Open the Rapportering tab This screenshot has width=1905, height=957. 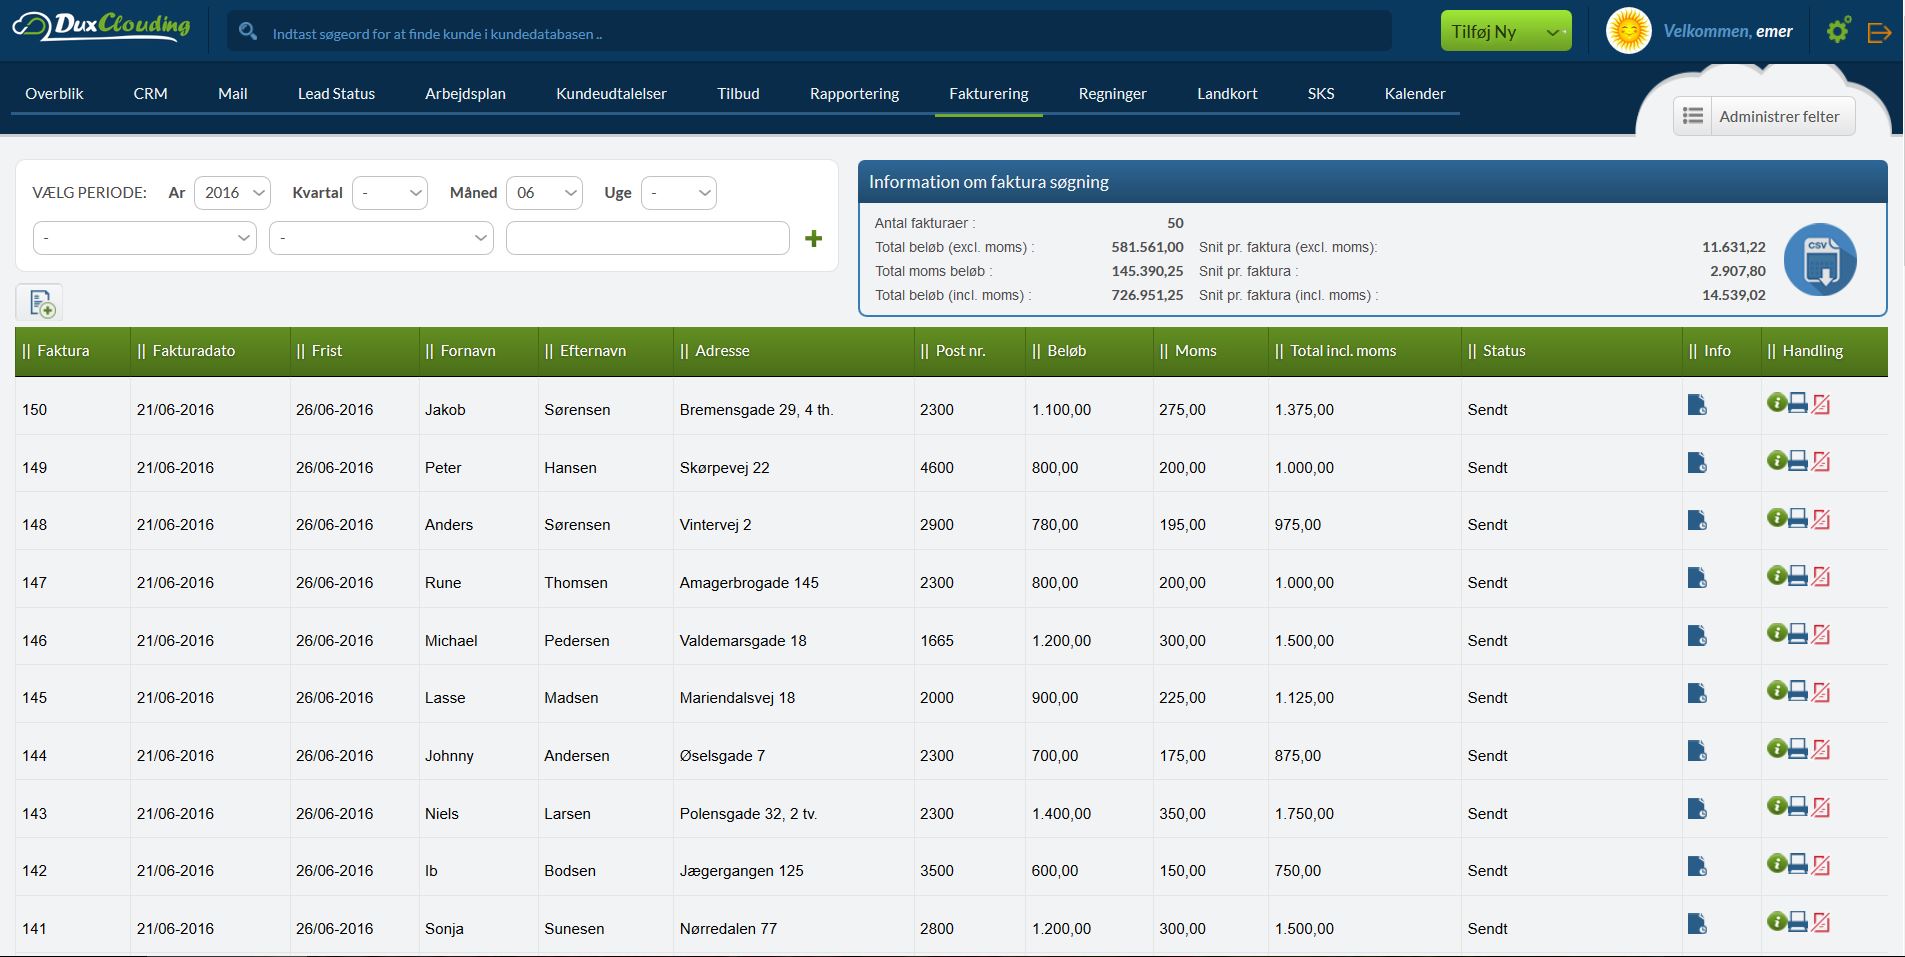854,93
